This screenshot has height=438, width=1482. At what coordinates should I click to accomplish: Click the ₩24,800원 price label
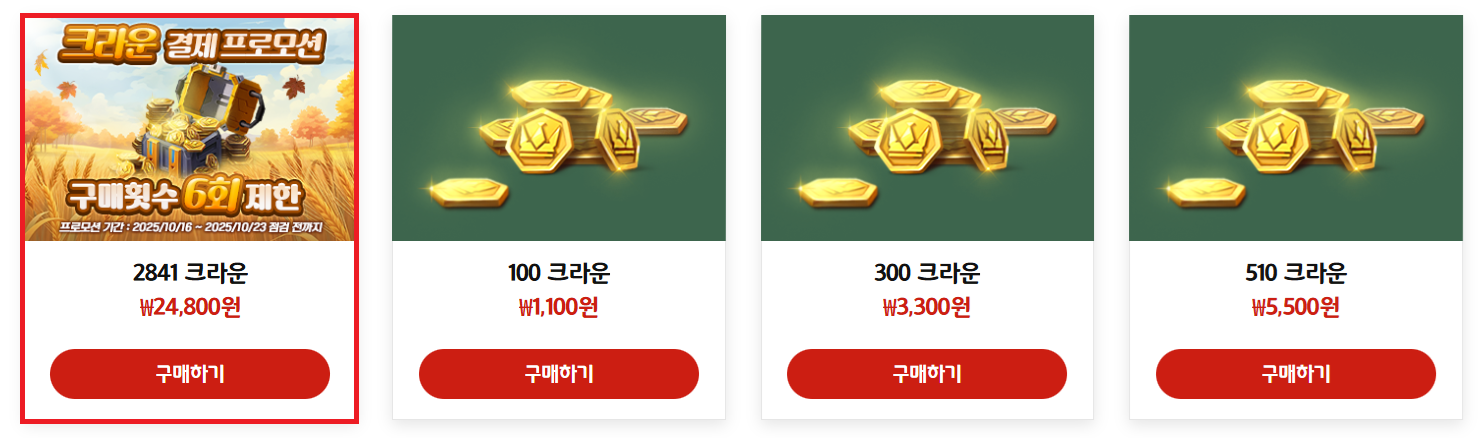[x=190, y=307]
